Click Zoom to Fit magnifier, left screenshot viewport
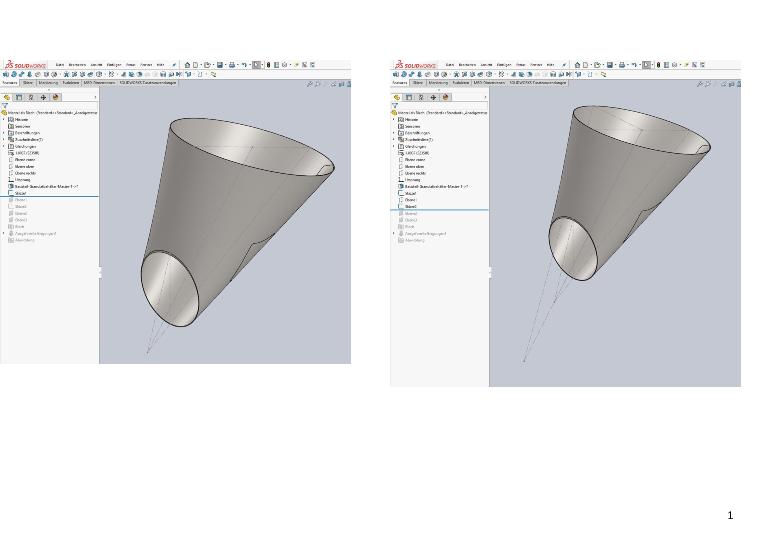 [x=310, y=84]
